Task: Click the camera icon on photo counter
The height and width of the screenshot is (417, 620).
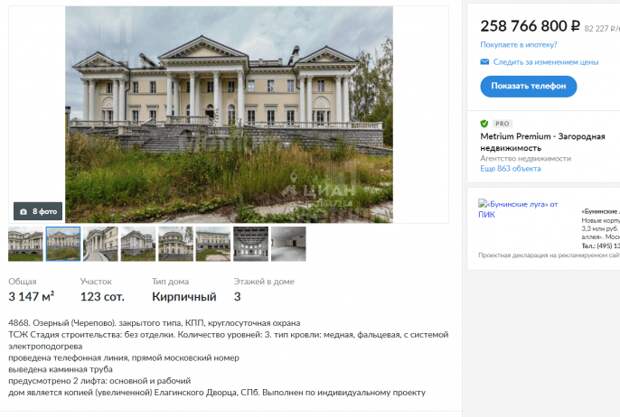Action: pos(24,212)
